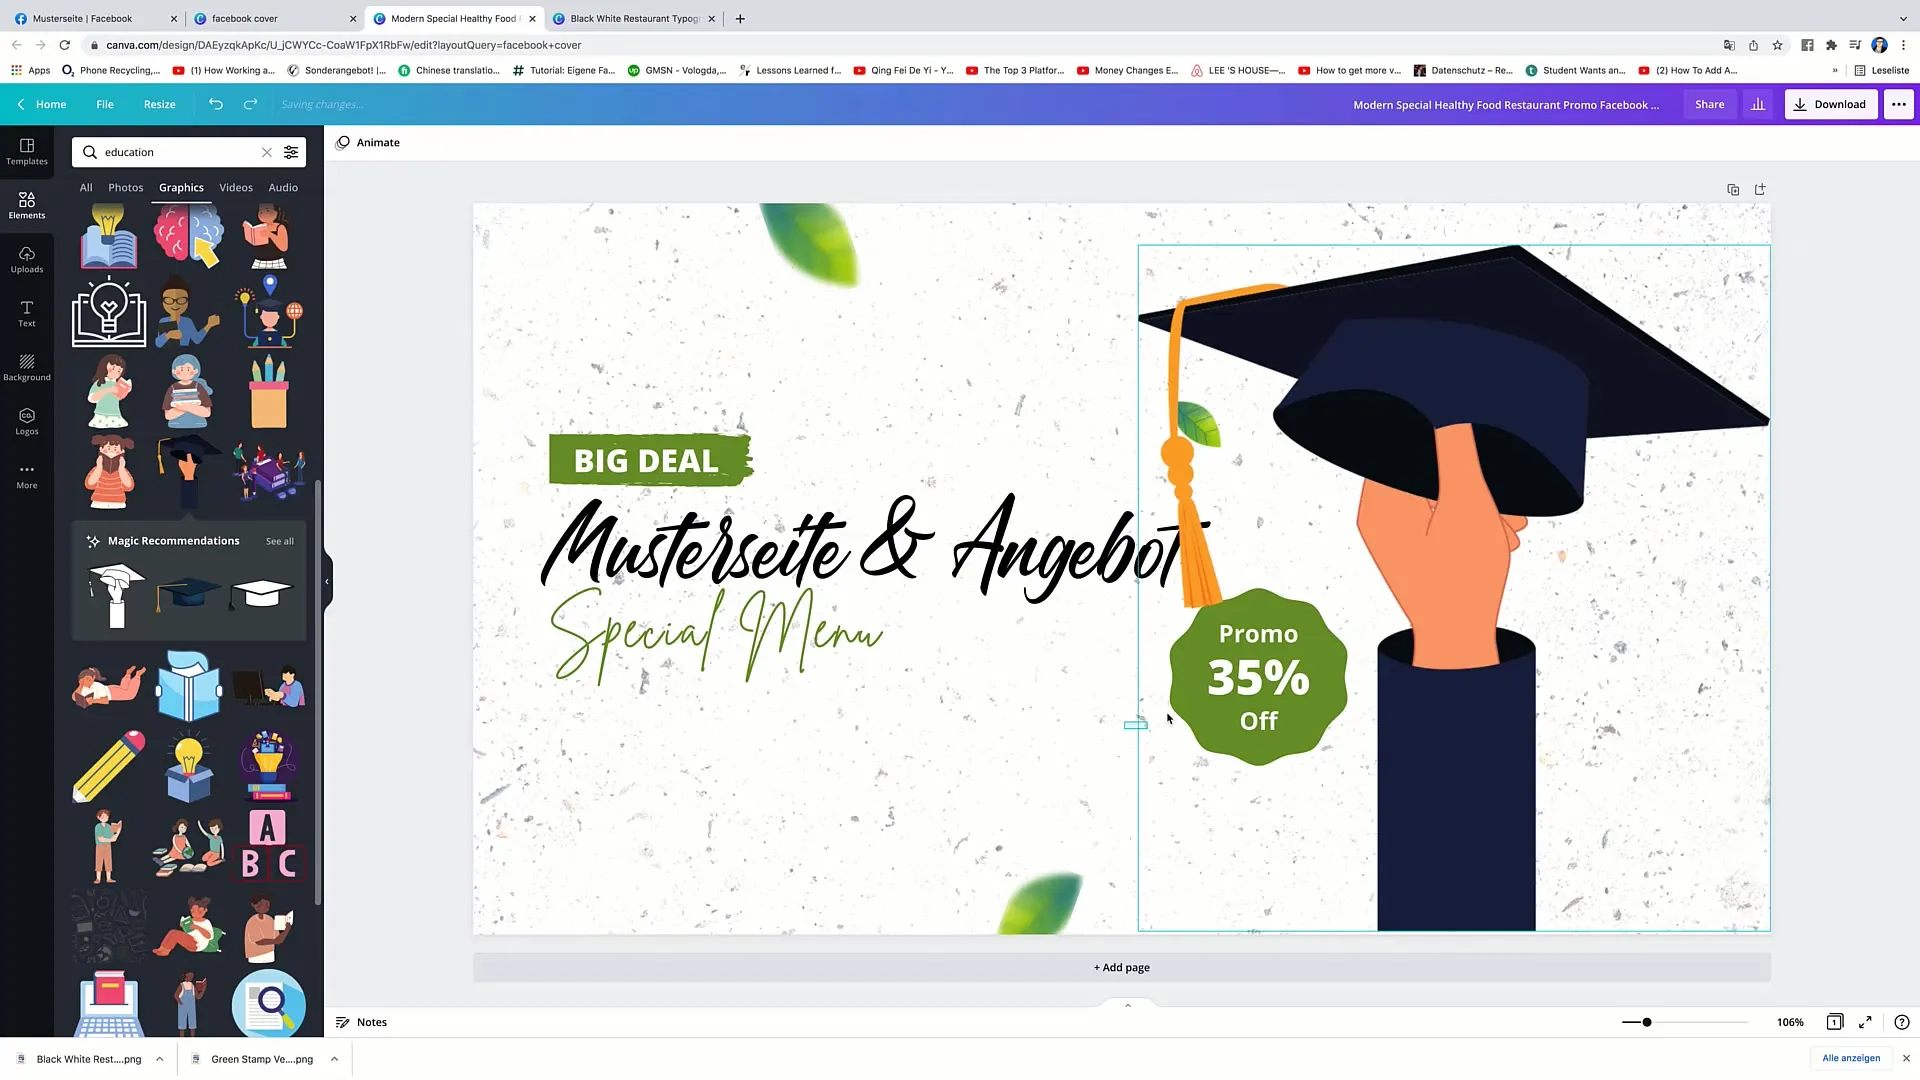Open a new browser tab
This screenshot has width=1920, height=1080.
(740, 18)
